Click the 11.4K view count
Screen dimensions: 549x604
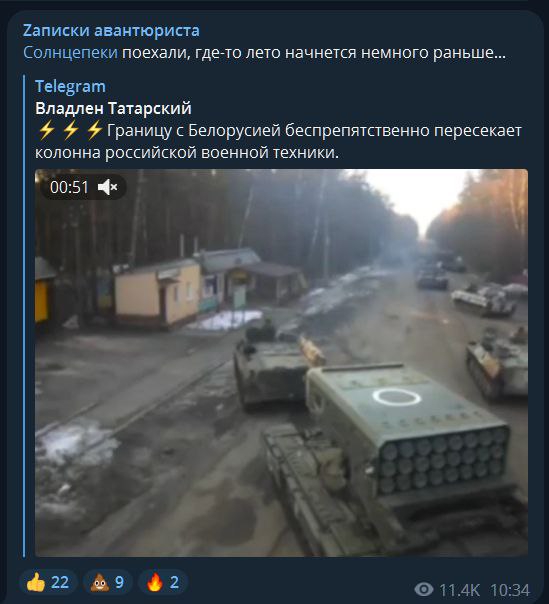click(x=459, y=590)
